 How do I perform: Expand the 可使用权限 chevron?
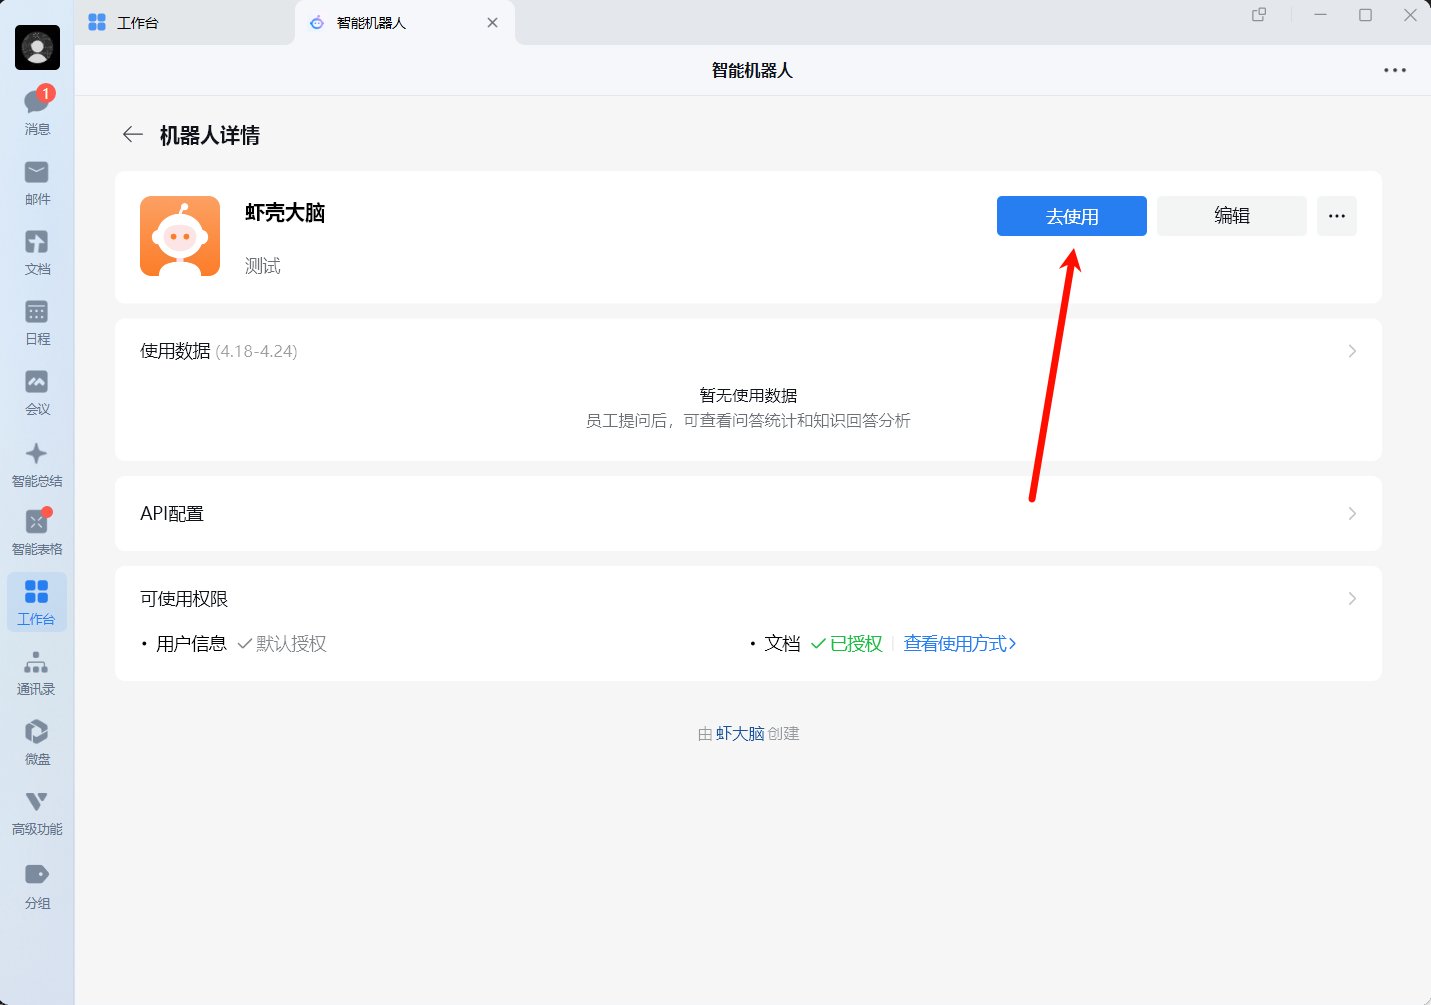tap(1352, 598)
